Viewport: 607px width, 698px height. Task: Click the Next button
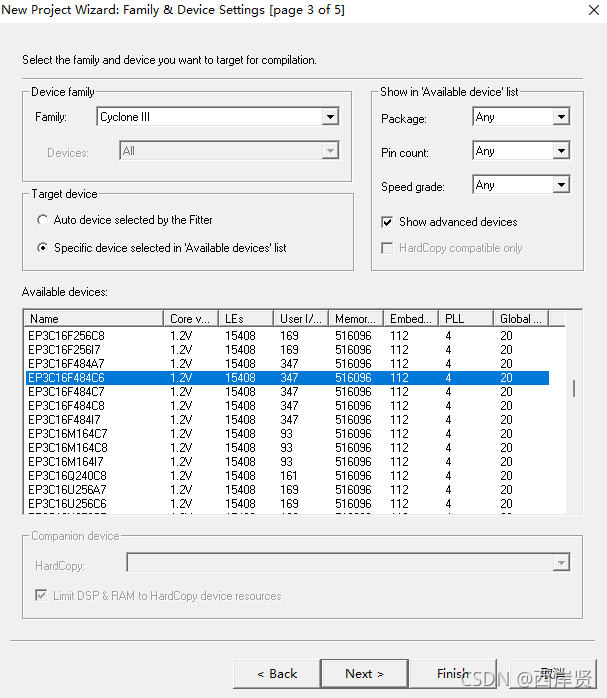tap(364, 674)
